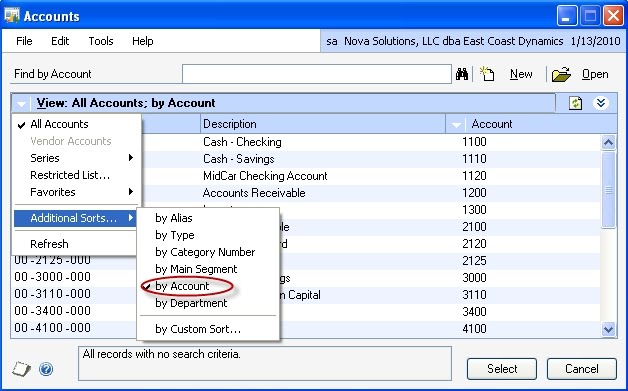The image size is (628, 391).
Task: Expand the Additional Sorts submenu
Action: click(76, 218)
